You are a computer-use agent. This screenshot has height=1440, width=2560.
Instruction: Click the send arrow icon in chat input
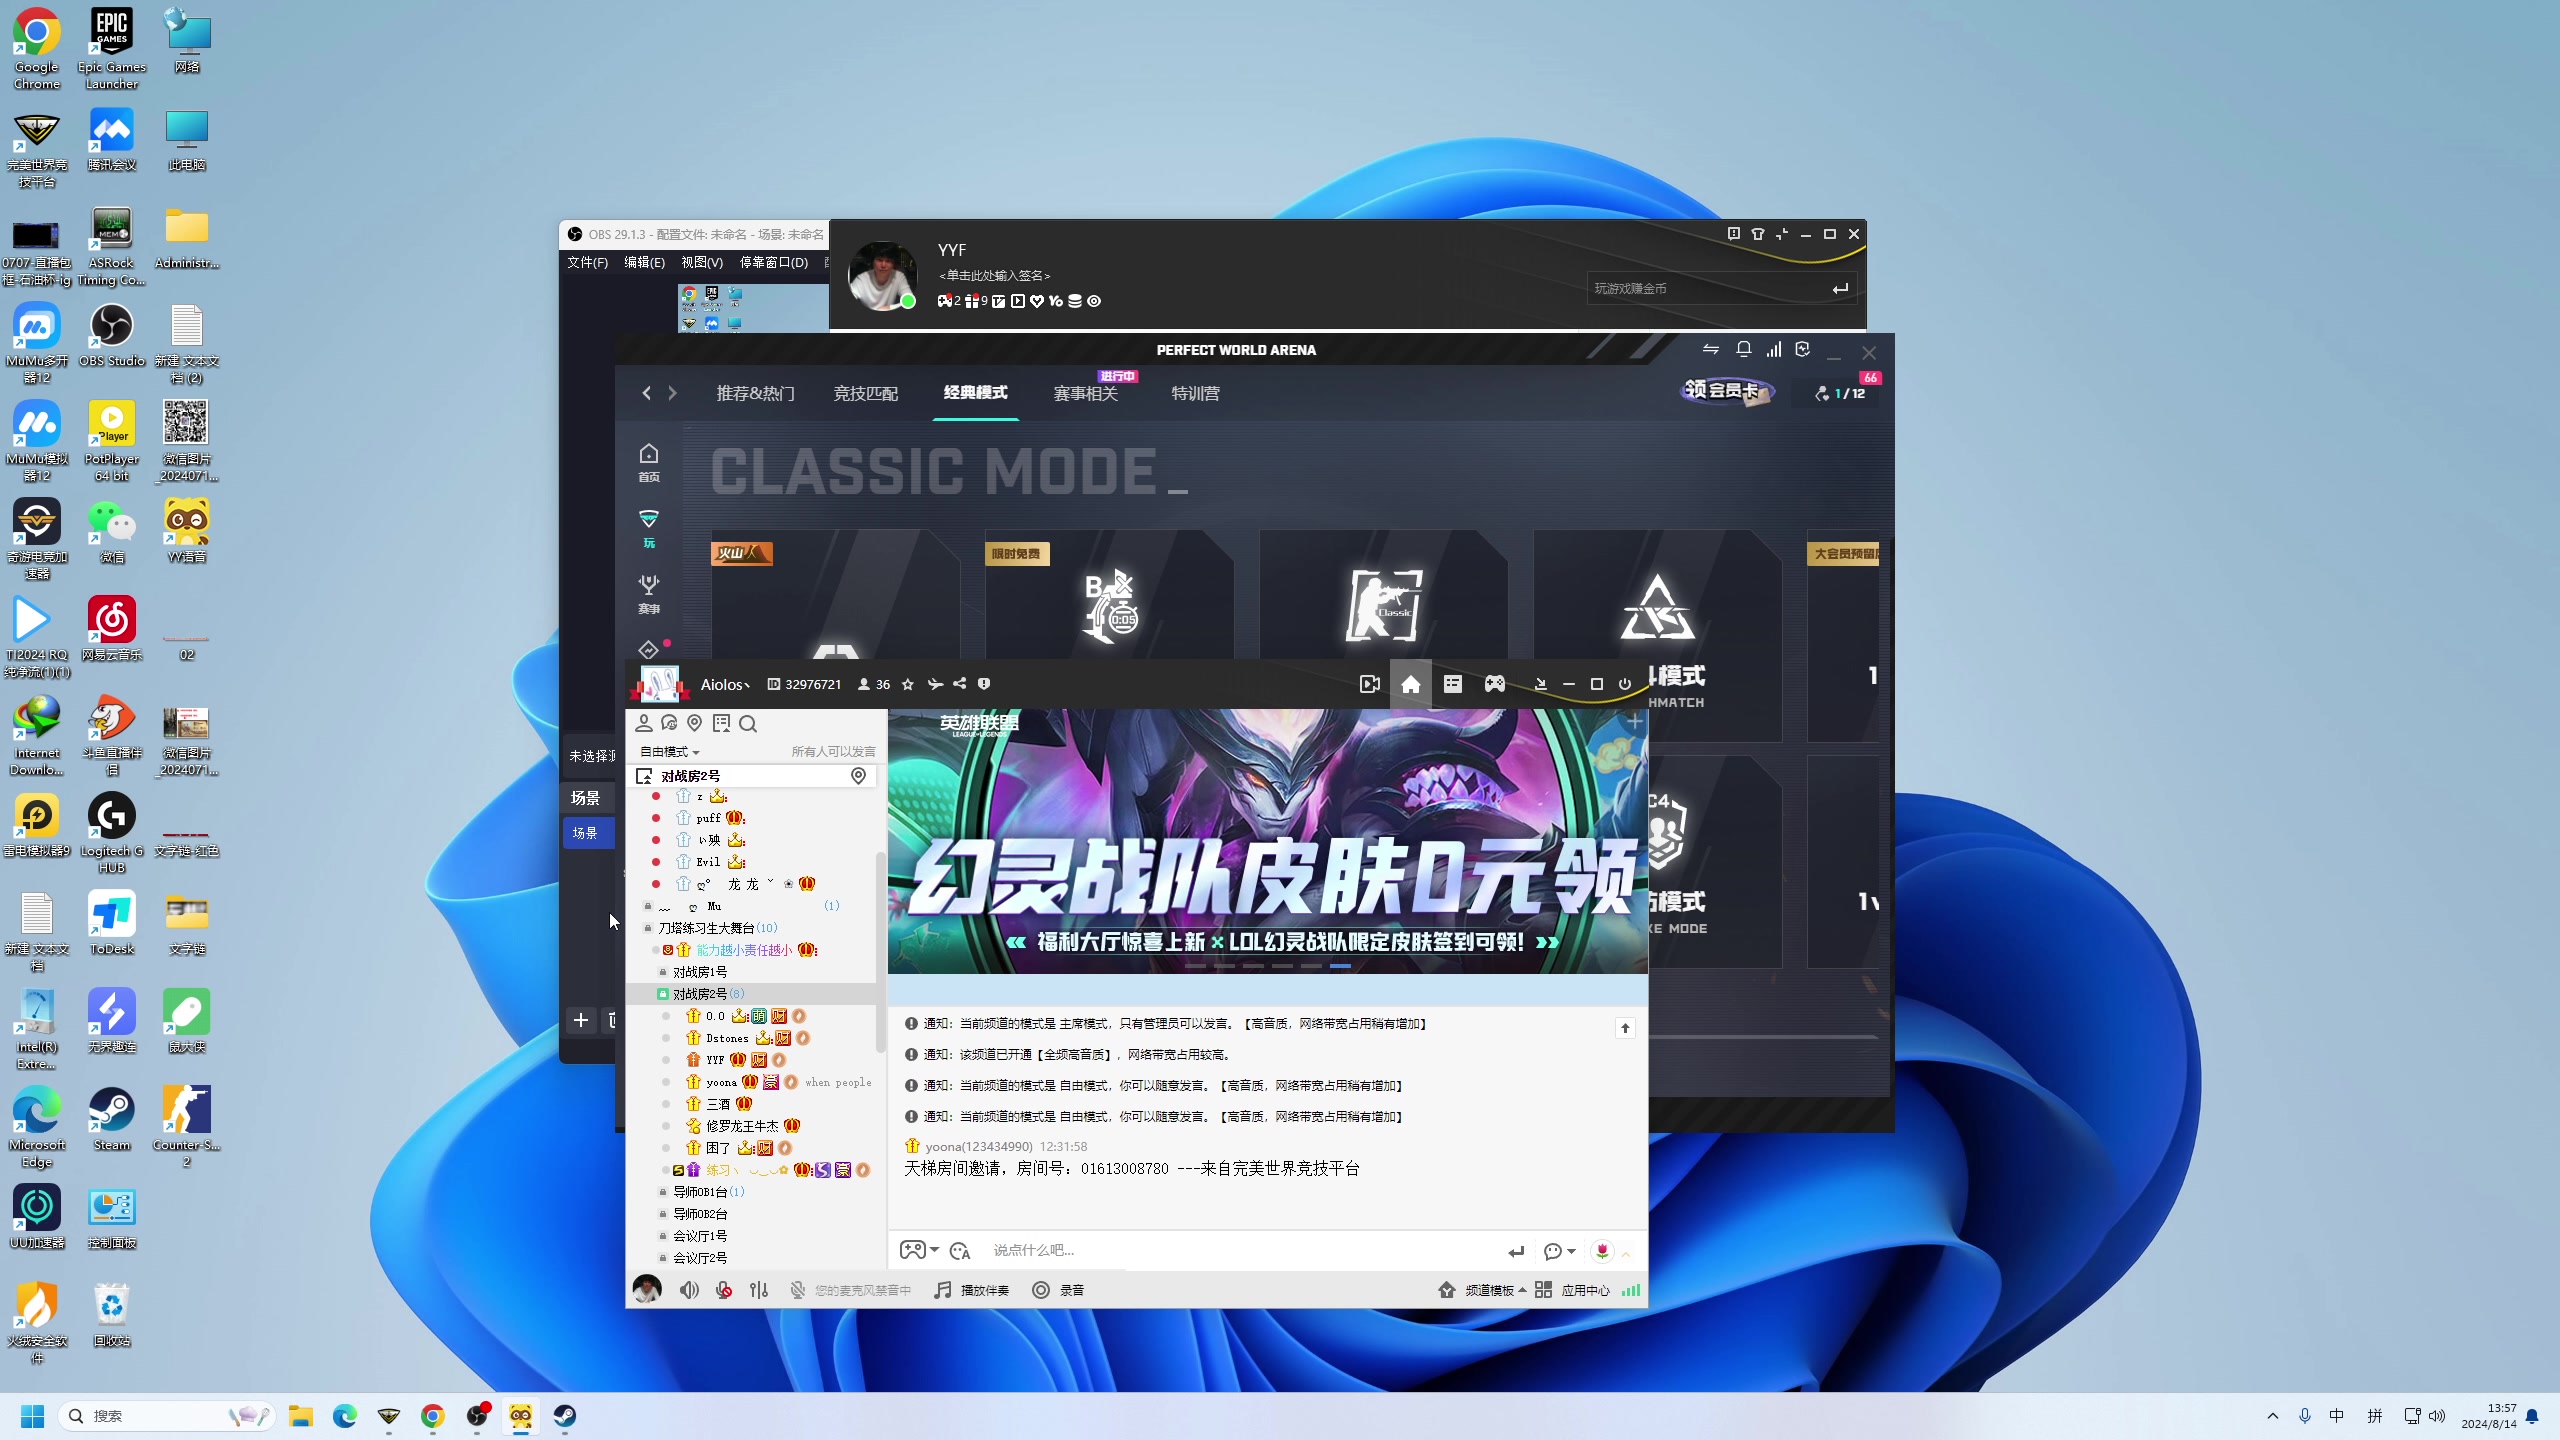point(1516,1251)
